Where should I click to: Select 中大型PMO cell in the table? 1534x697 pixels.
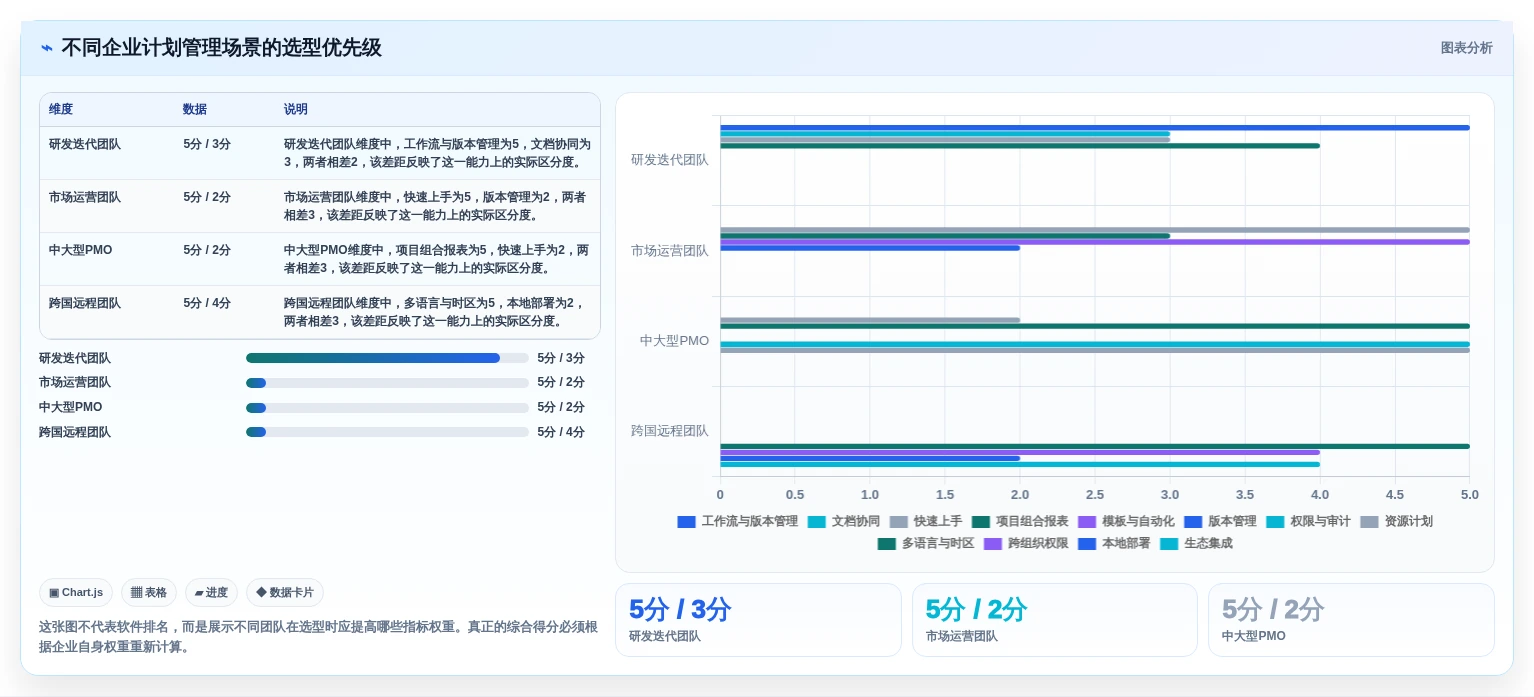pyautogui.click(x=81, y=250)
